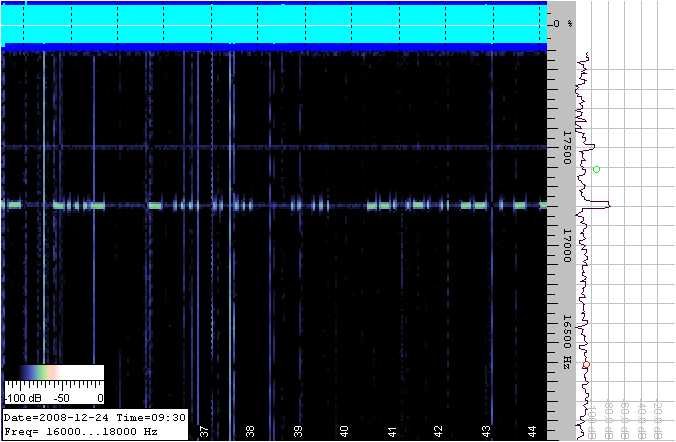Click the -50 legend scale label
The width and height of the screenshot is (676, 442).
click(x=61, y=398)
